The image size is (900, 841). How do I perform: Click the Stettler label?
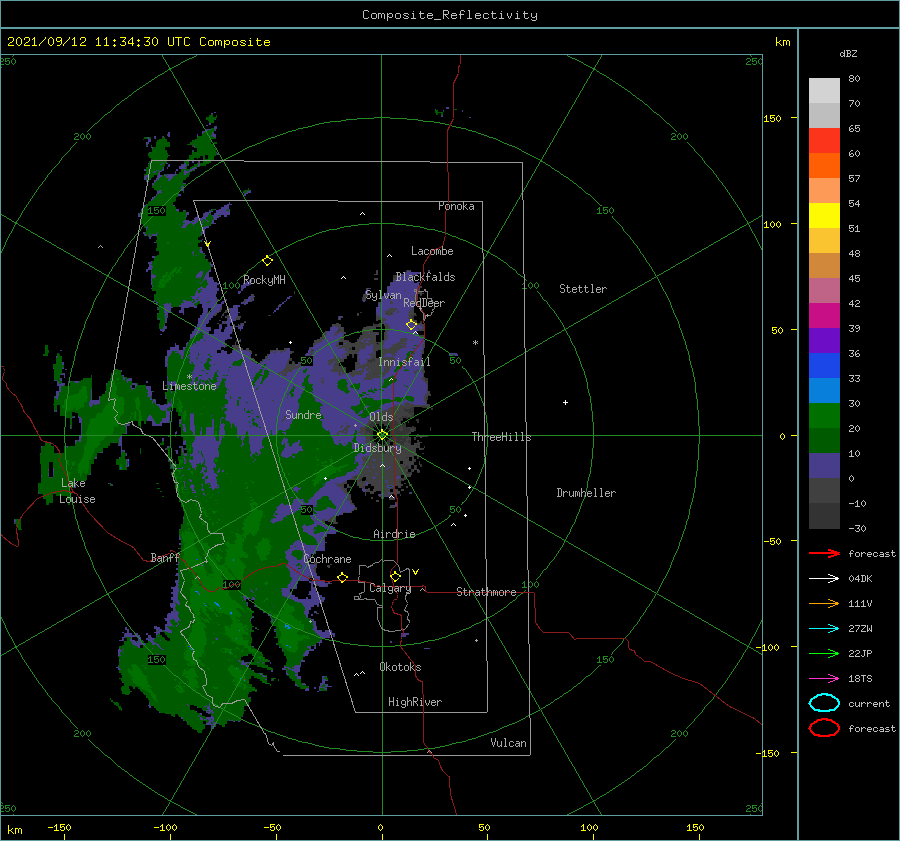click(x=583, y=289)
